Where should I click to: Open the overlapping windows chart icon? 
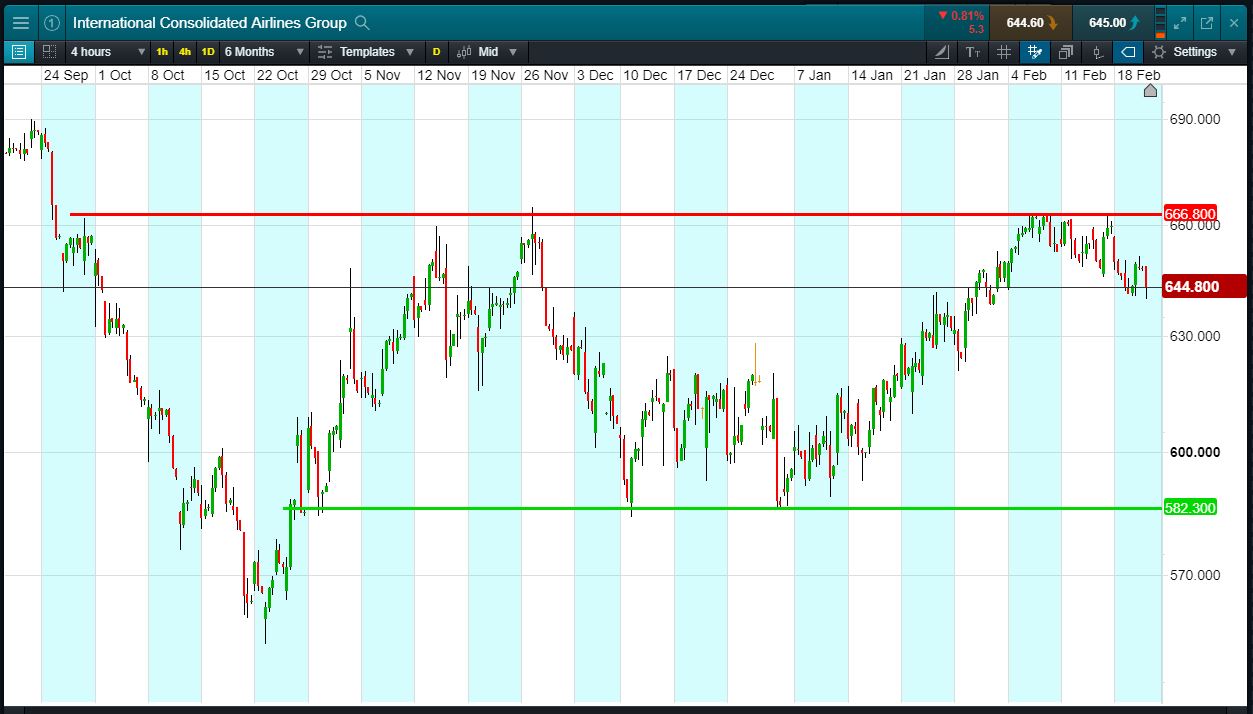click(1066, 52)
